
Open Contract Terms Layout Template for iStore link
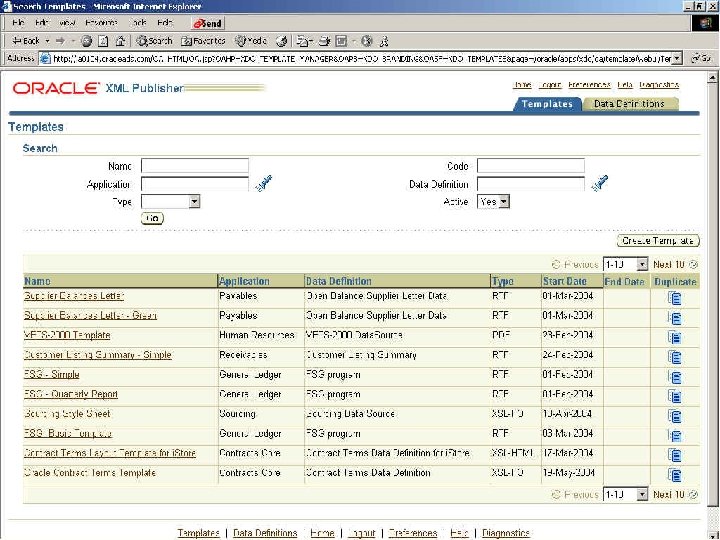[x=110, y=453]
